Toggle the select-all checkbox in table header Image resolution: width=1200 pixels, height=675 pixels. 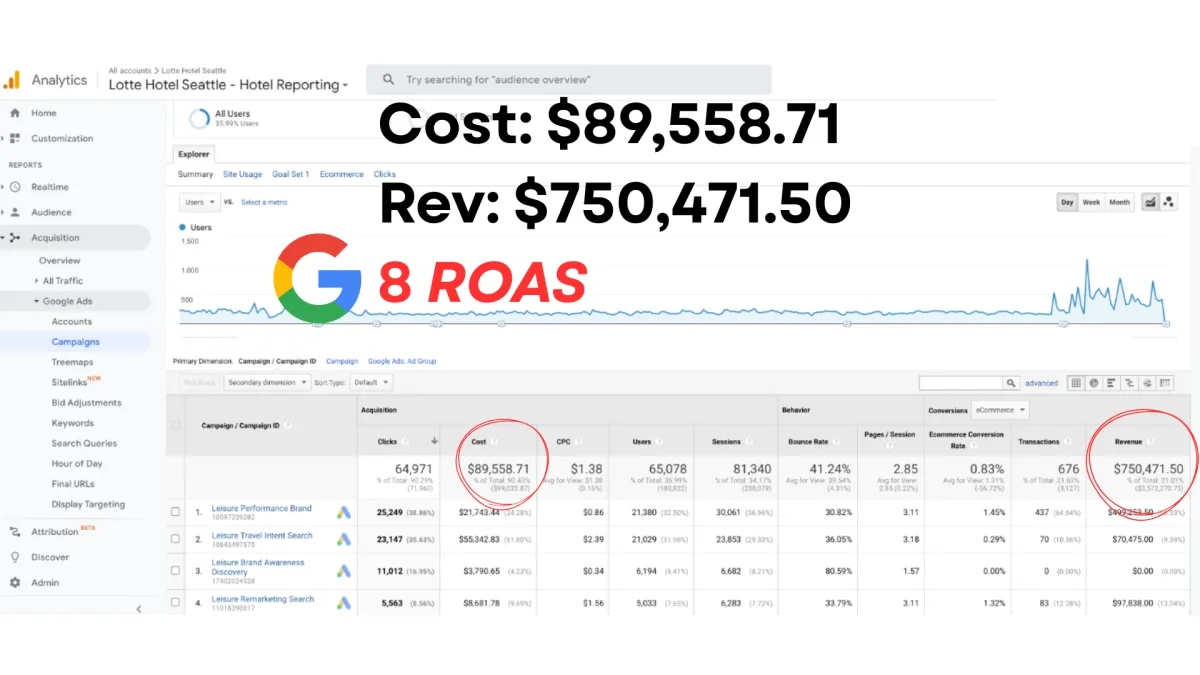point(176,425)
